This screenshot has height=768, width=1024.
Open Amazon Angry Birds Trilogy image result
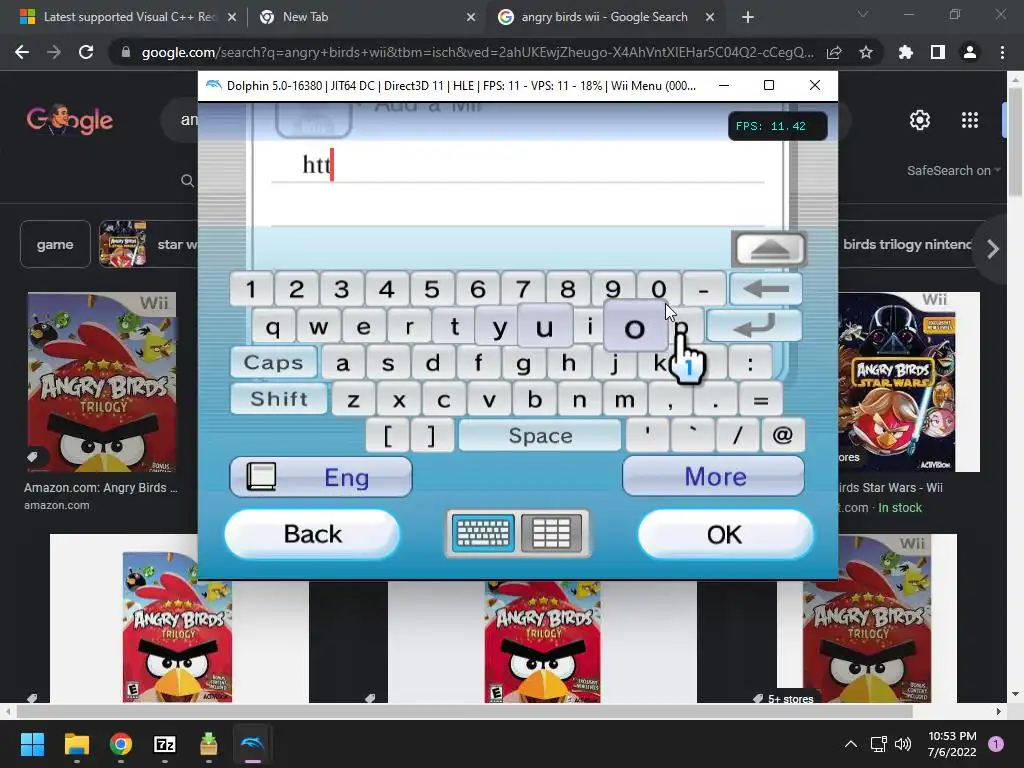102,382
